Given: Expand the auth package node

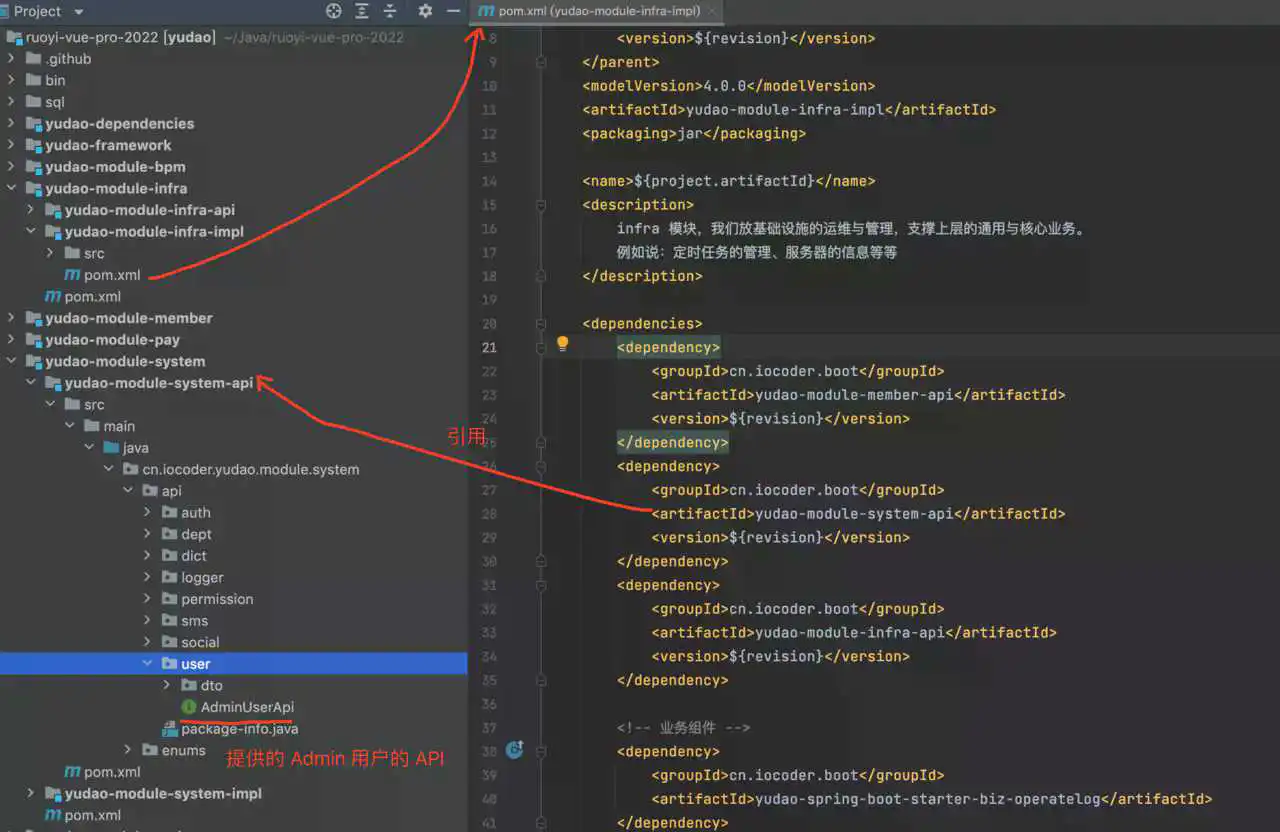Looking at the screenshot, I should pos(148,513).
